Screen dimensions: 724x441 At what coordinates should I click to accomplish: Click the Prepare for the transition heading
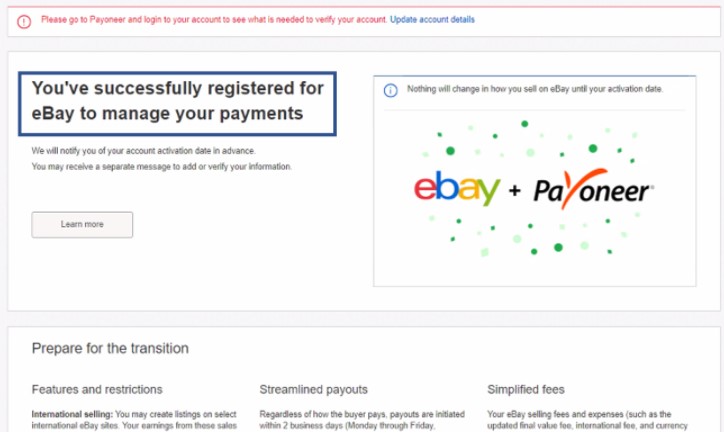tap(110, 348)
